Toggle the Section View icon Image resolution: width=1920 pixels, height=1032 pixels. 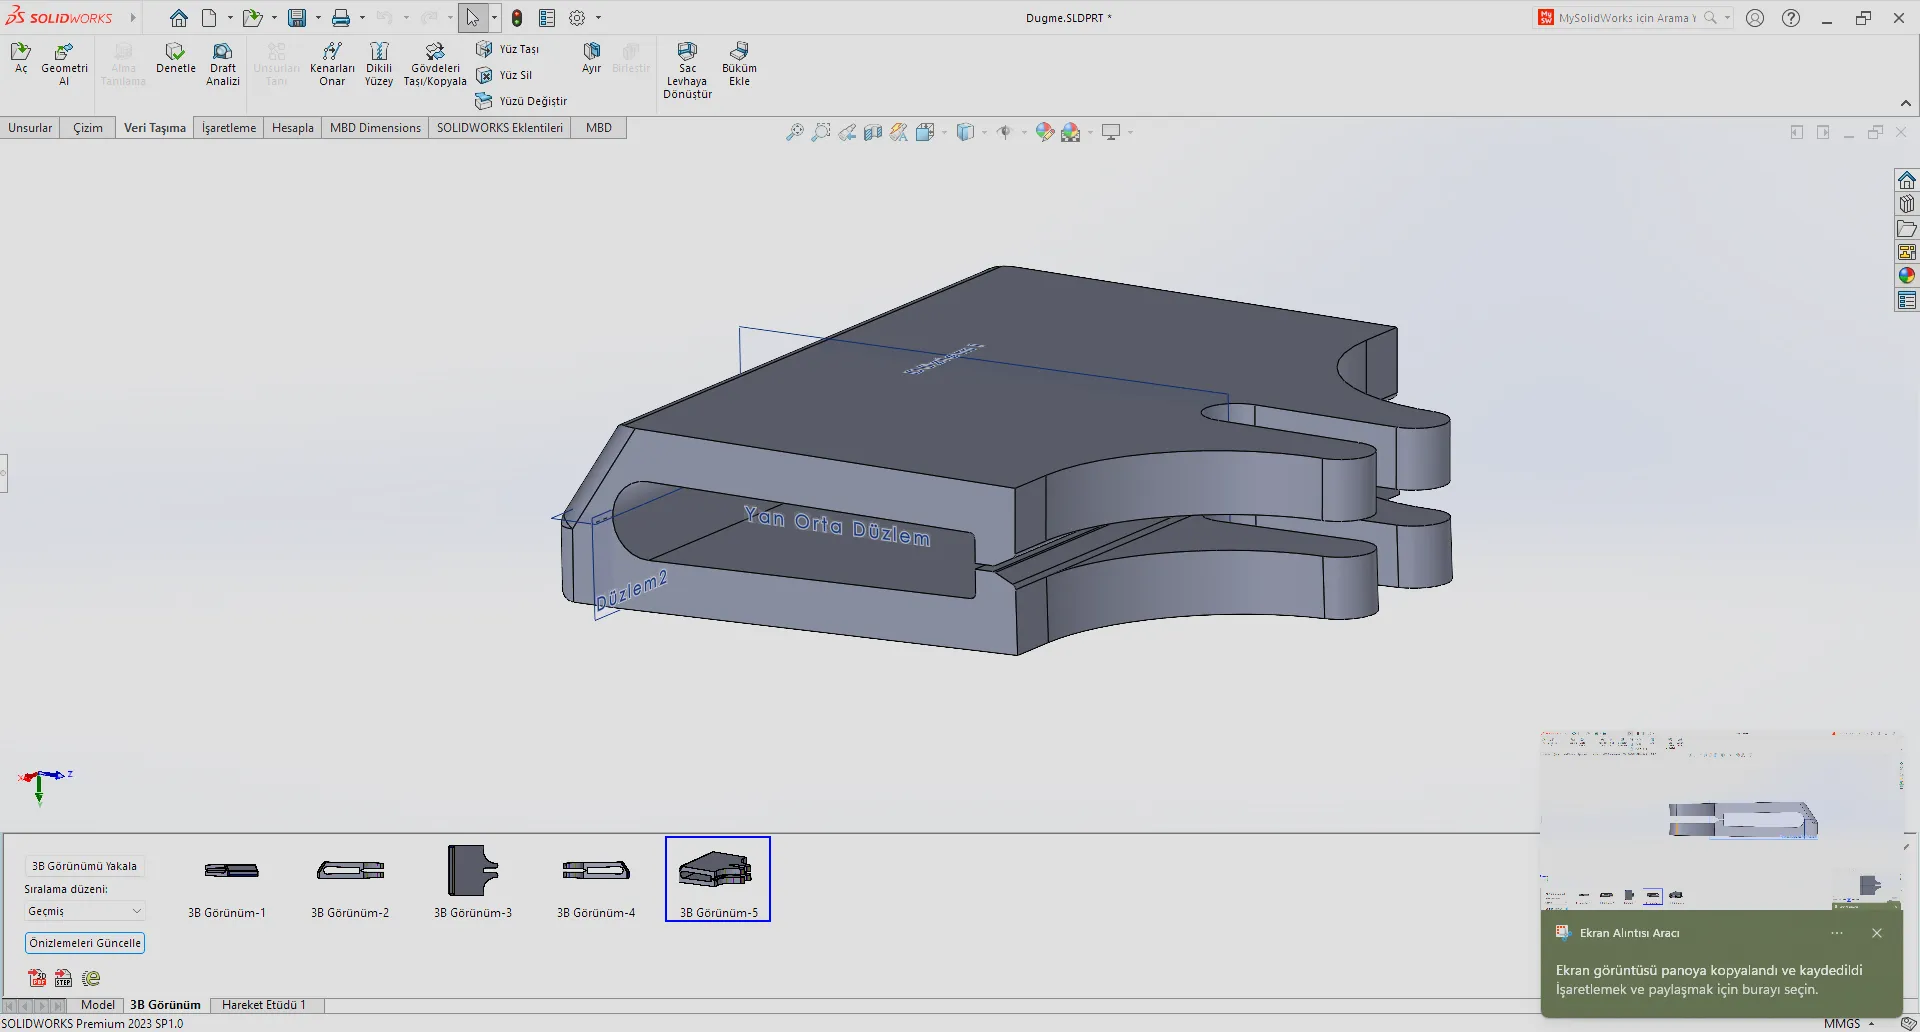point(873,132)
